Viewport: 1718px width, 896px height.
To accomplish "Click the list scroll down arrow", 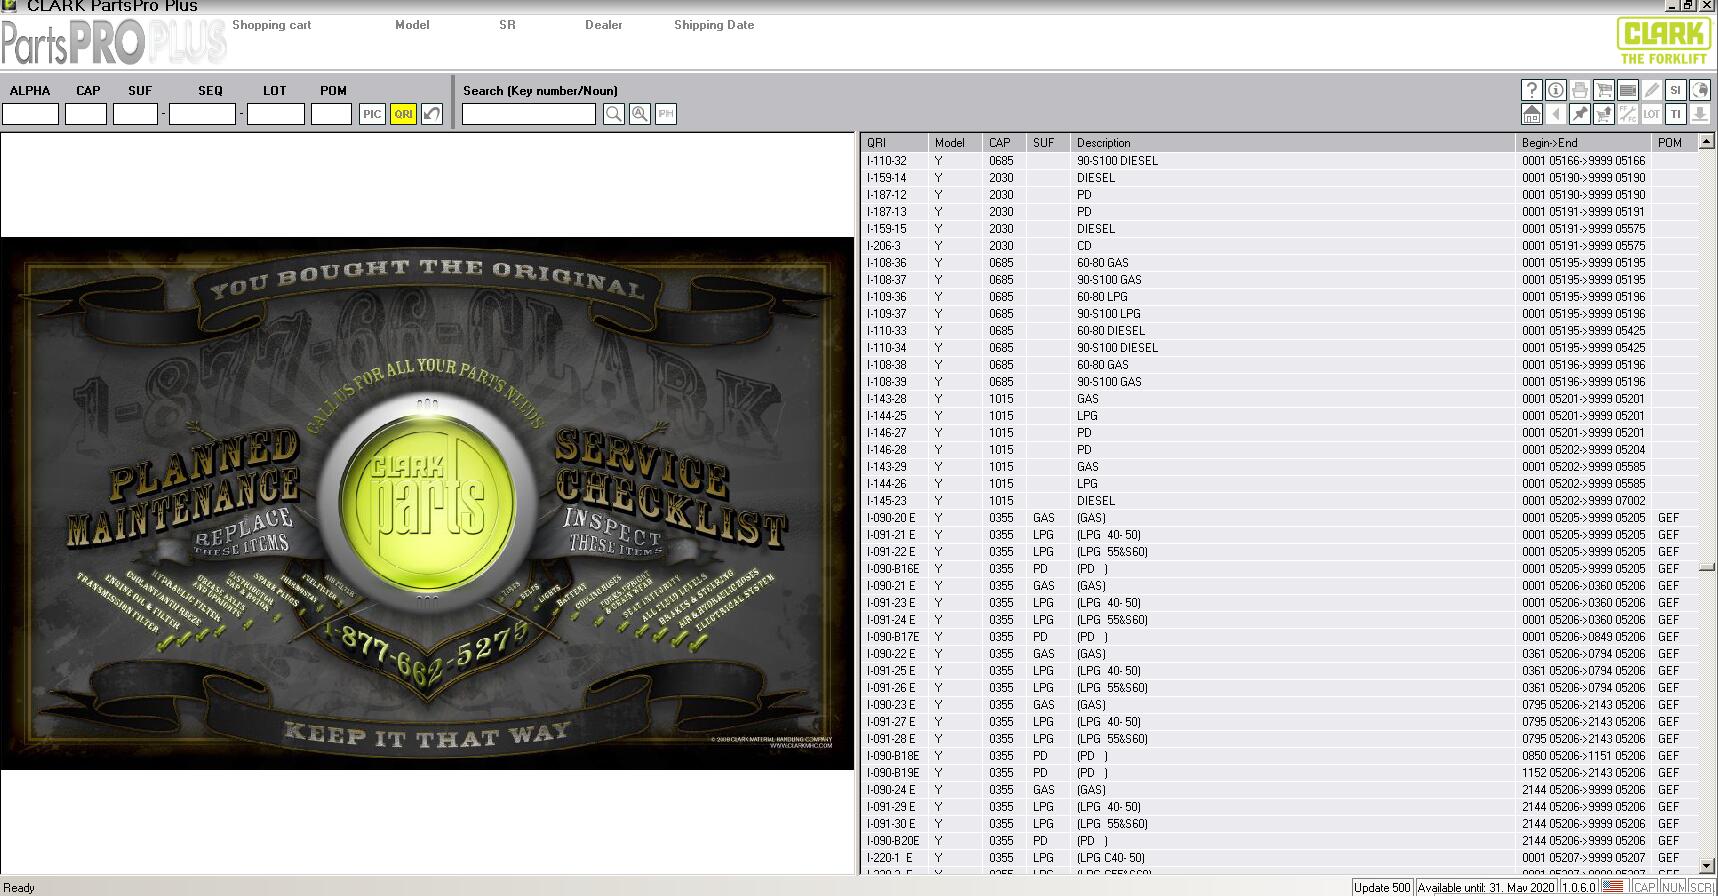I will [x=1707, y=866].
